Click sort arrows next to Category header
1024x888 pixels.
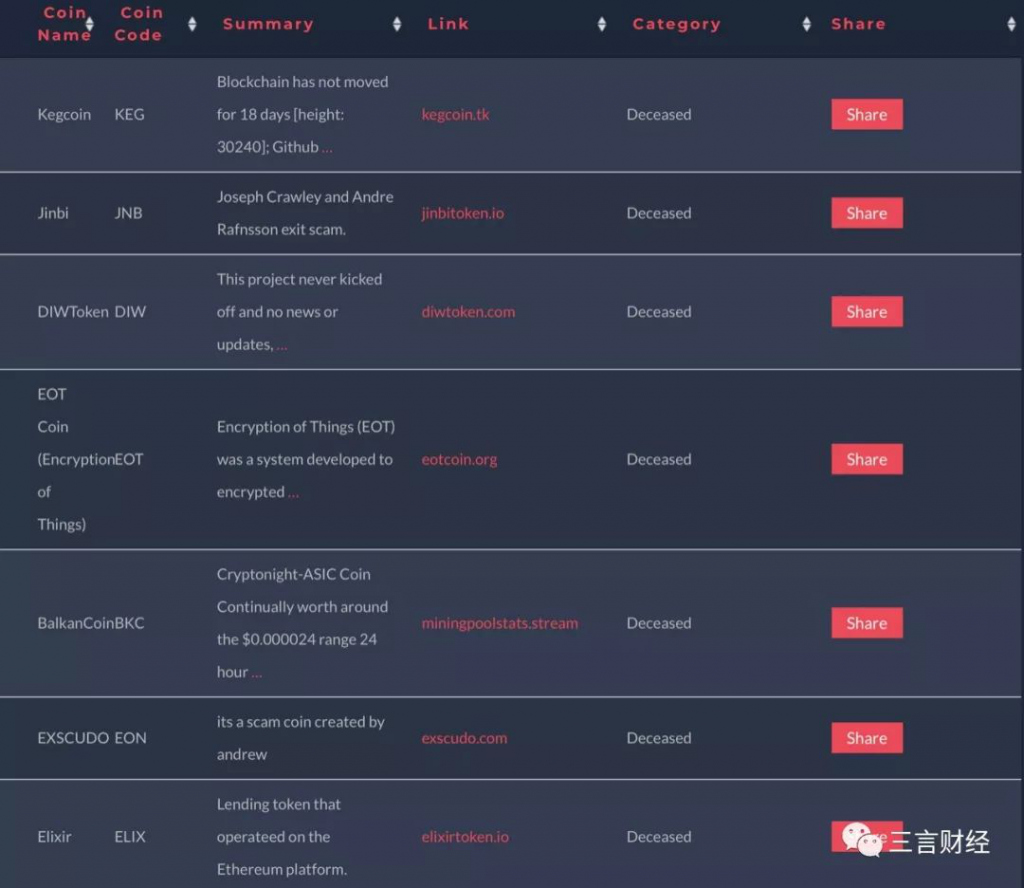pos(806,24)
